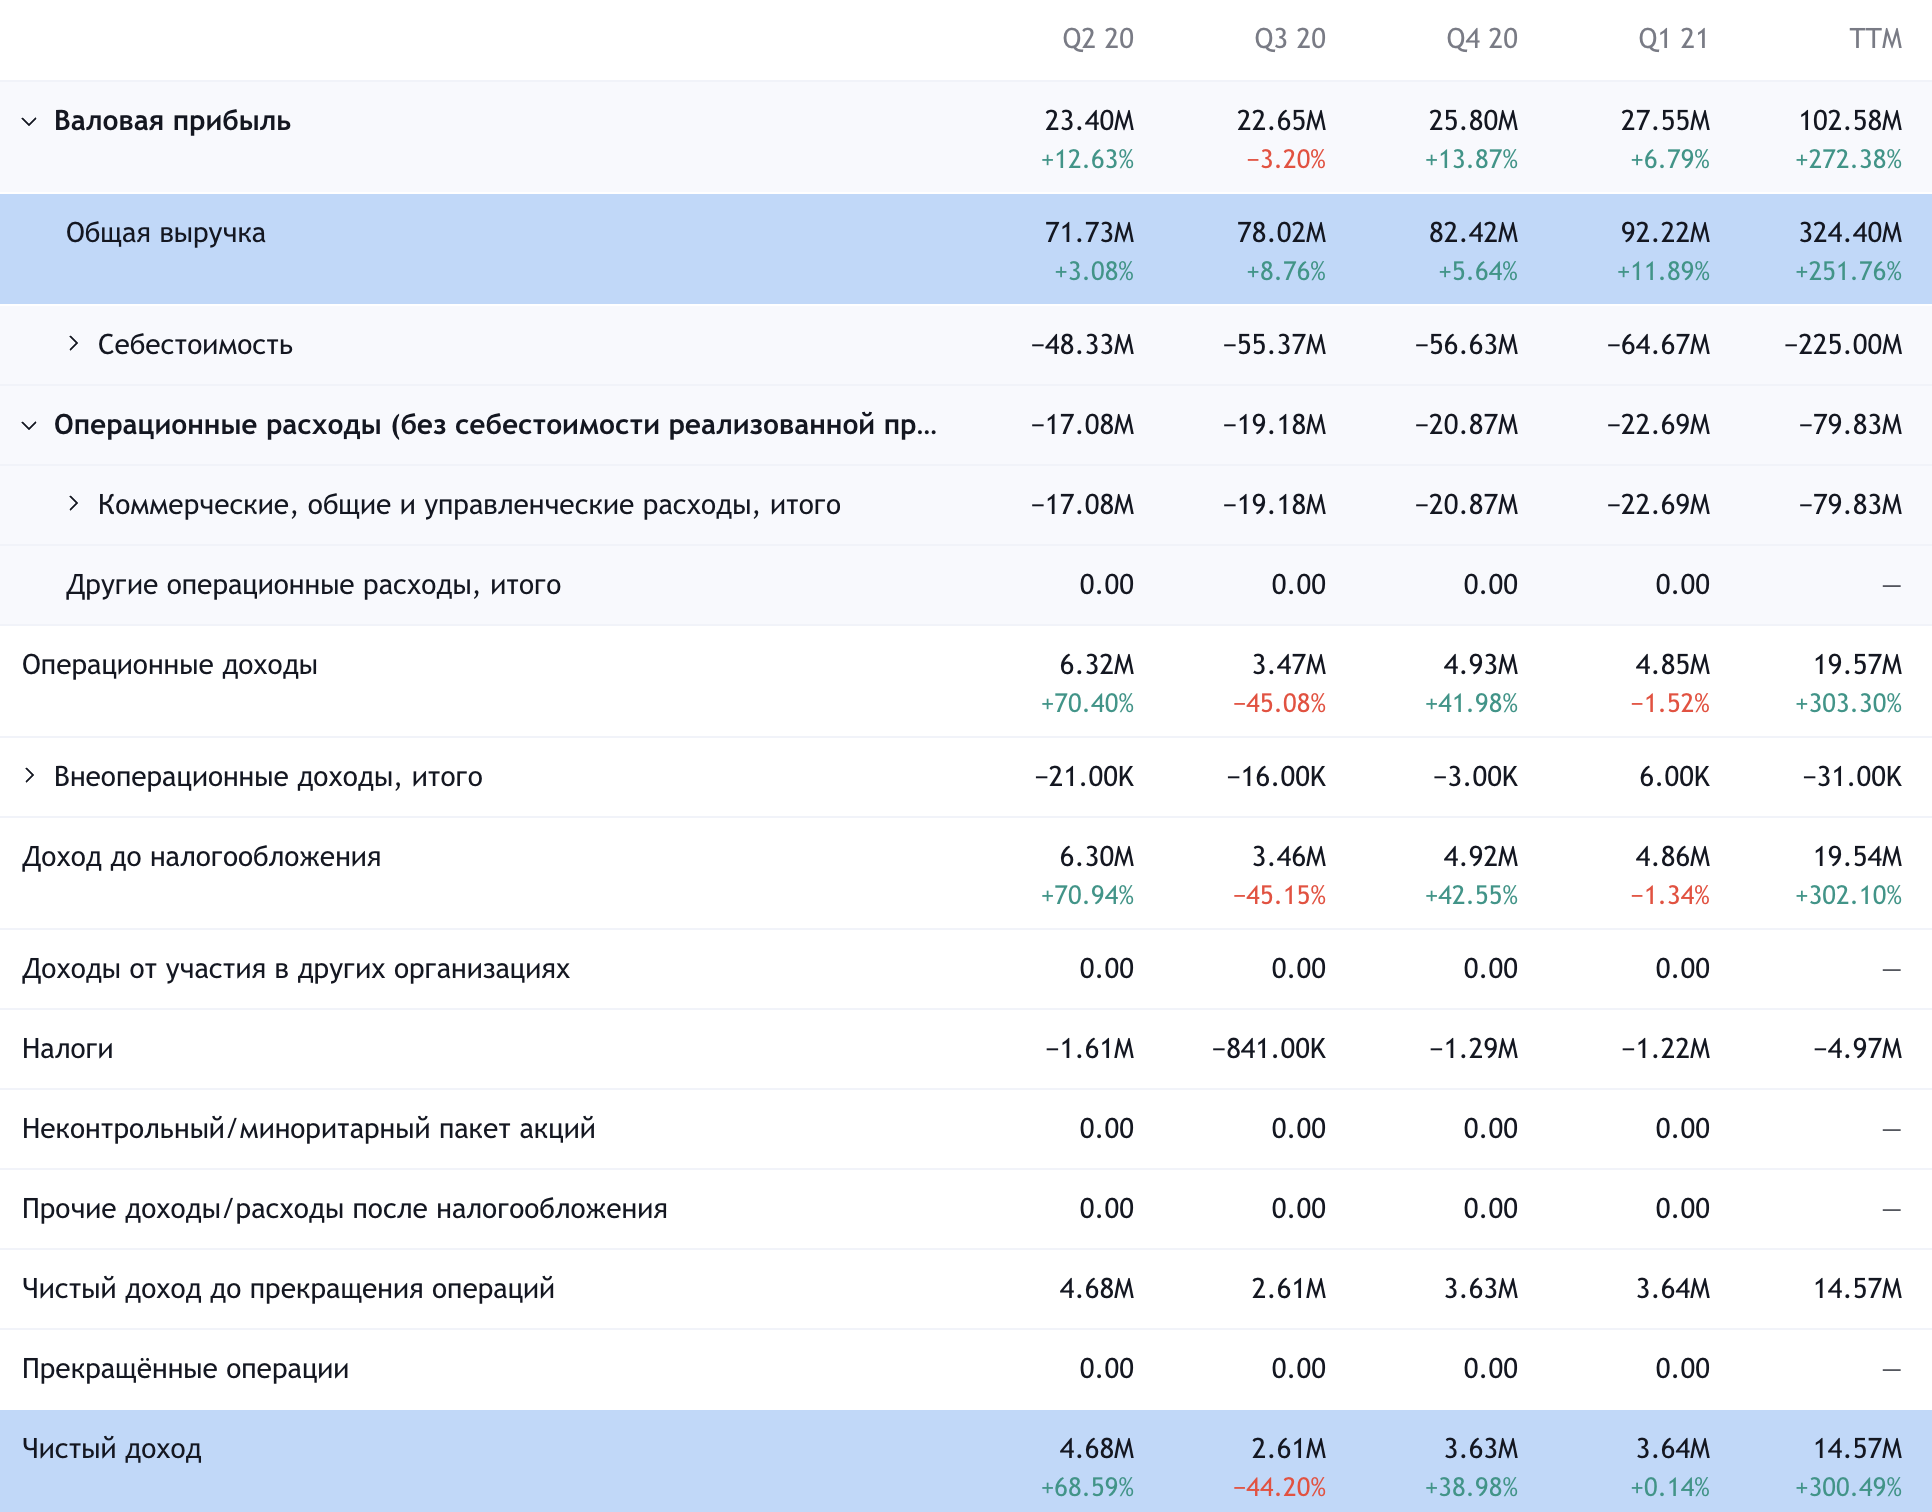The image size is (1932, 1512).
Task: Click Прочие доходы/расходы после налогообложения label
Action: point(344,1209)
